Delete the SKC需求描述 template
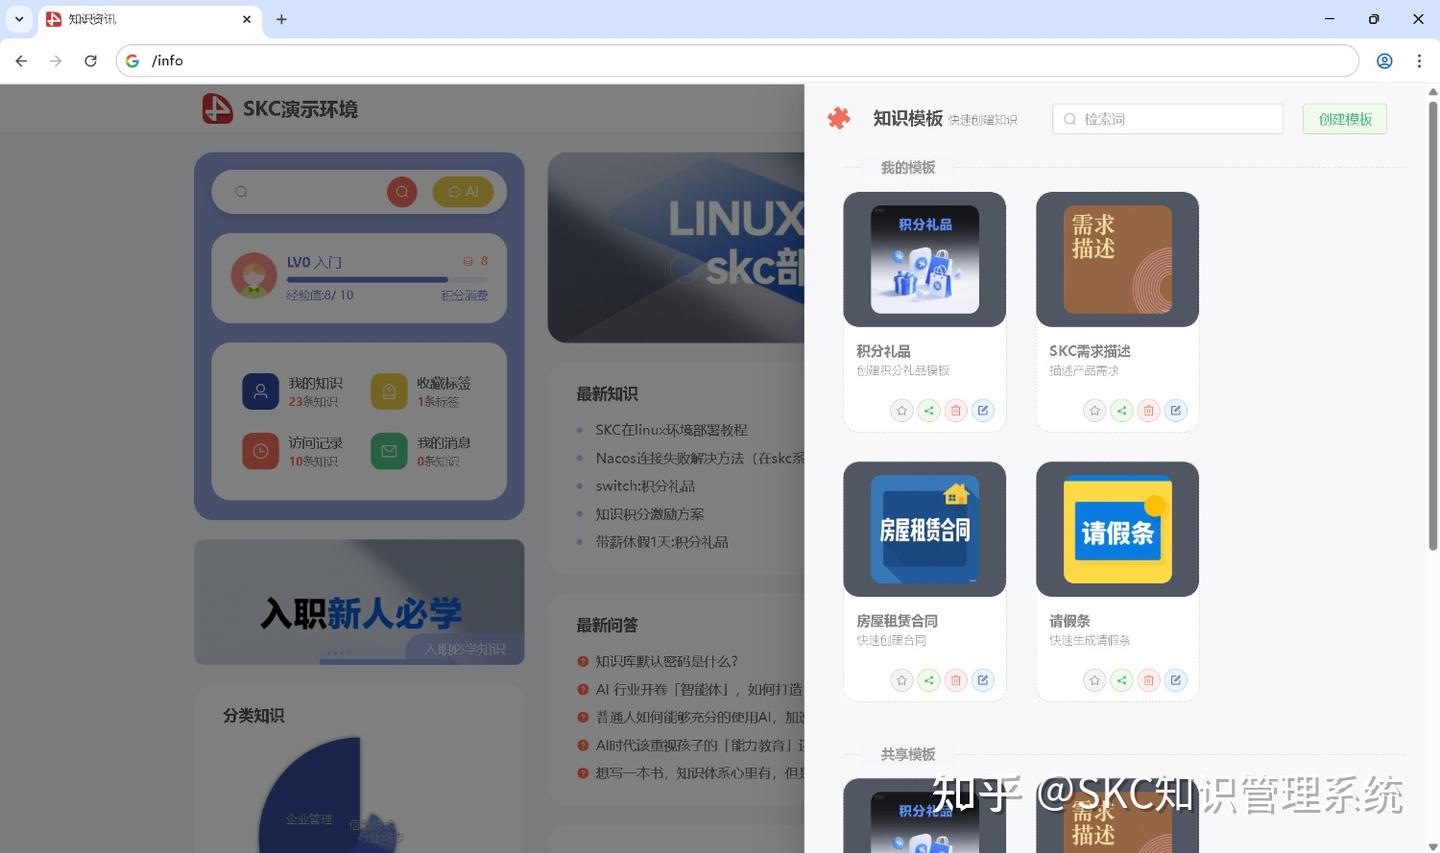This screenshot has width=1440, height=853. [x=1149, y=410]
